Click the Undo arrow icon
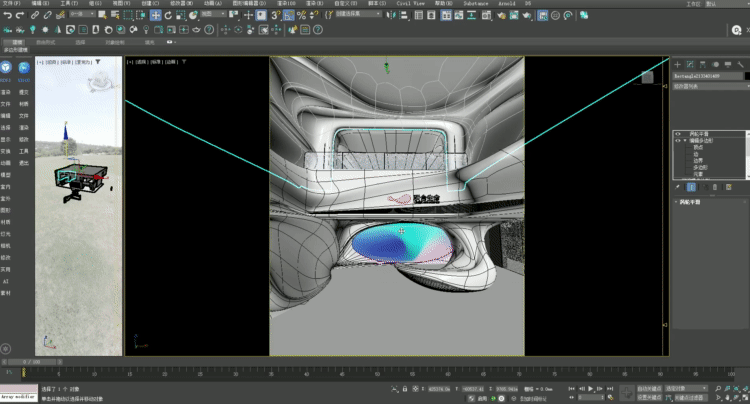 [7, 16]
